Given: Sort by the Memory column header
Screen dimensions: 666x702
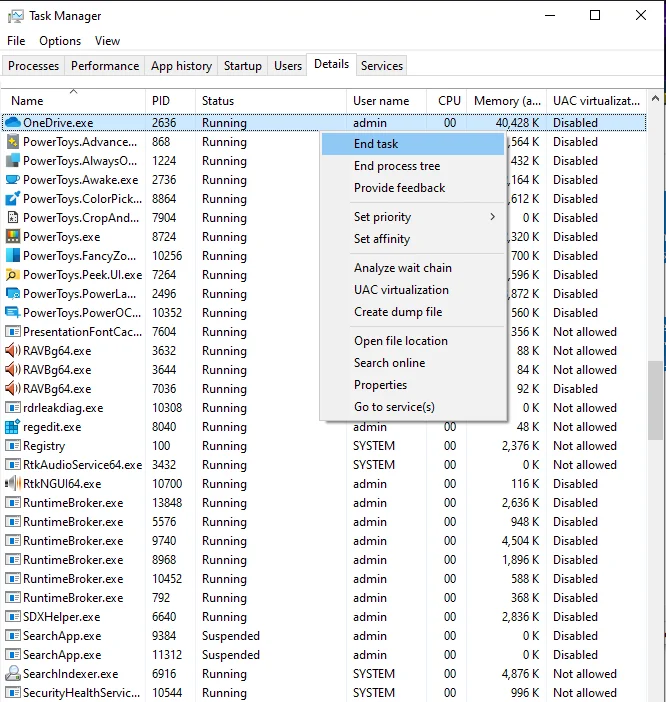Looking at the screenshot, I should pos(507,101).
